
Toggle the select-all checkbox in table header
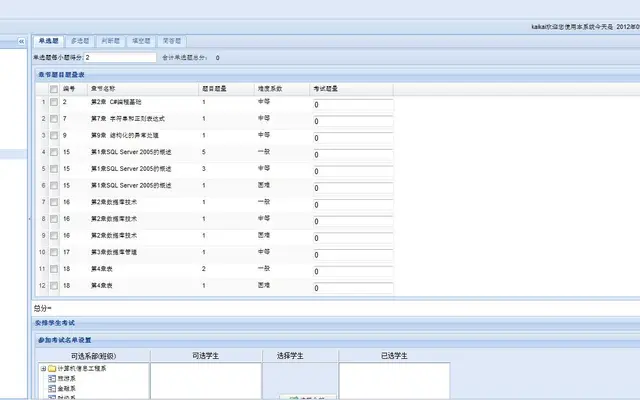coord(53,89)
